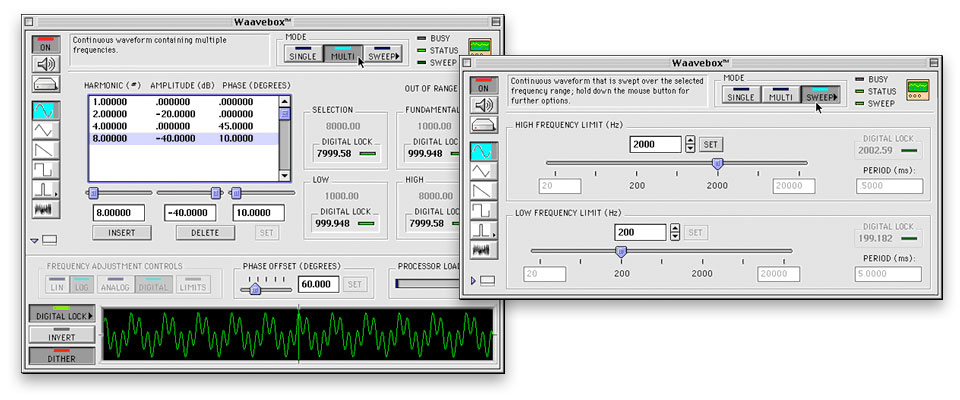Click the DELETE button
This screenshot has height=400, width=960.
point(205,233)
